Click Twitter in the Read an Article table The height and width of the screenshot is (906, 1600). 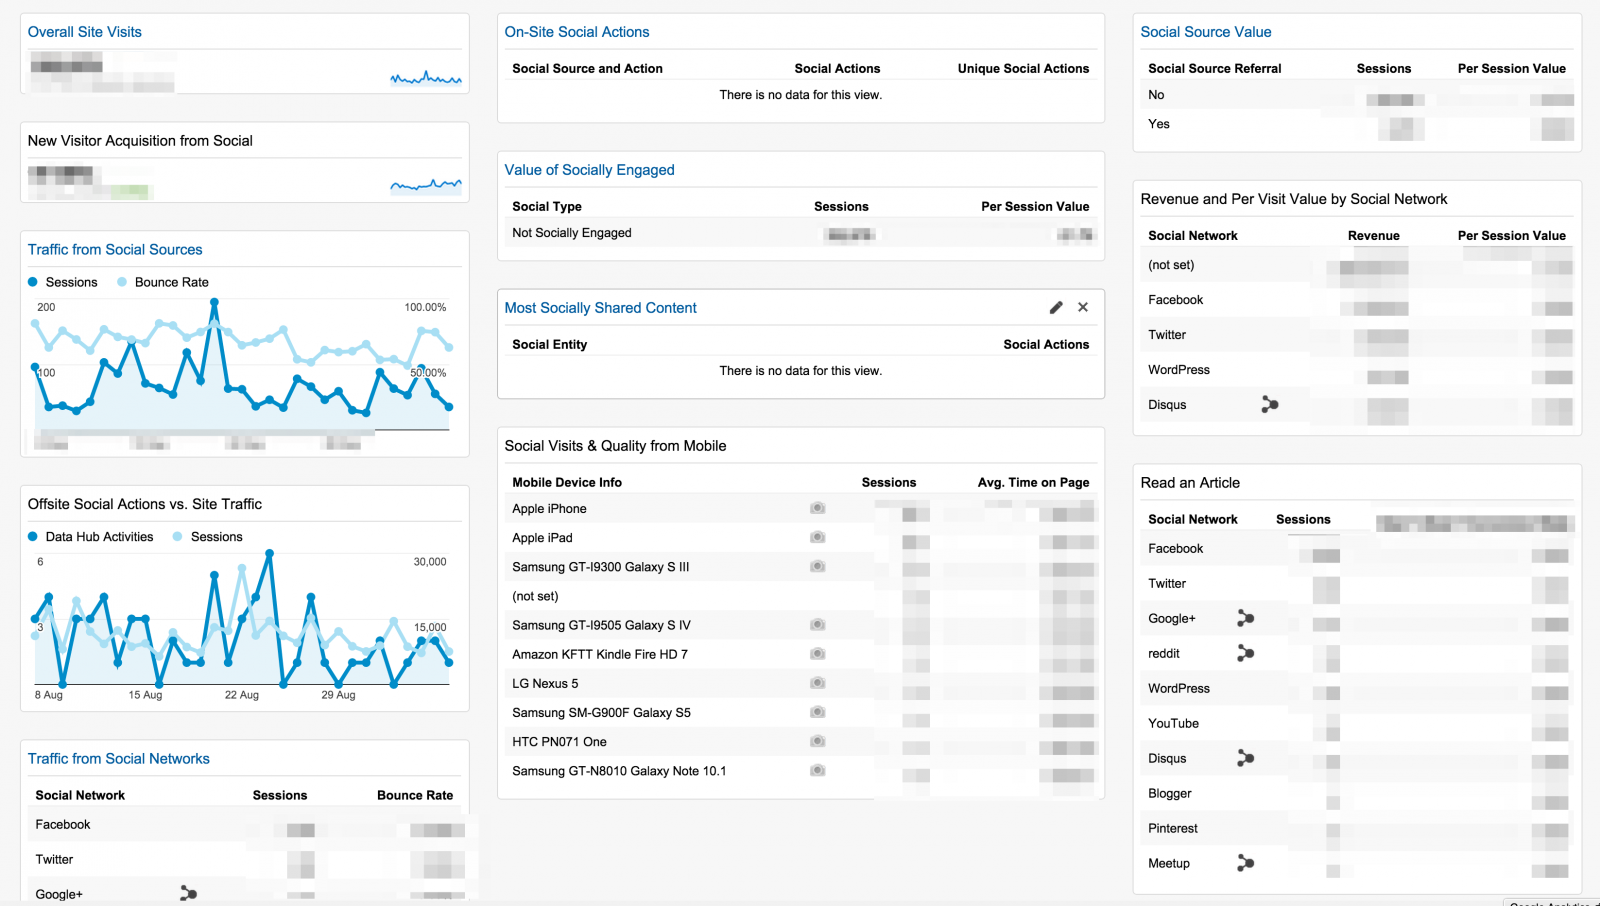pyautogui.click(x=1167, y=584)
